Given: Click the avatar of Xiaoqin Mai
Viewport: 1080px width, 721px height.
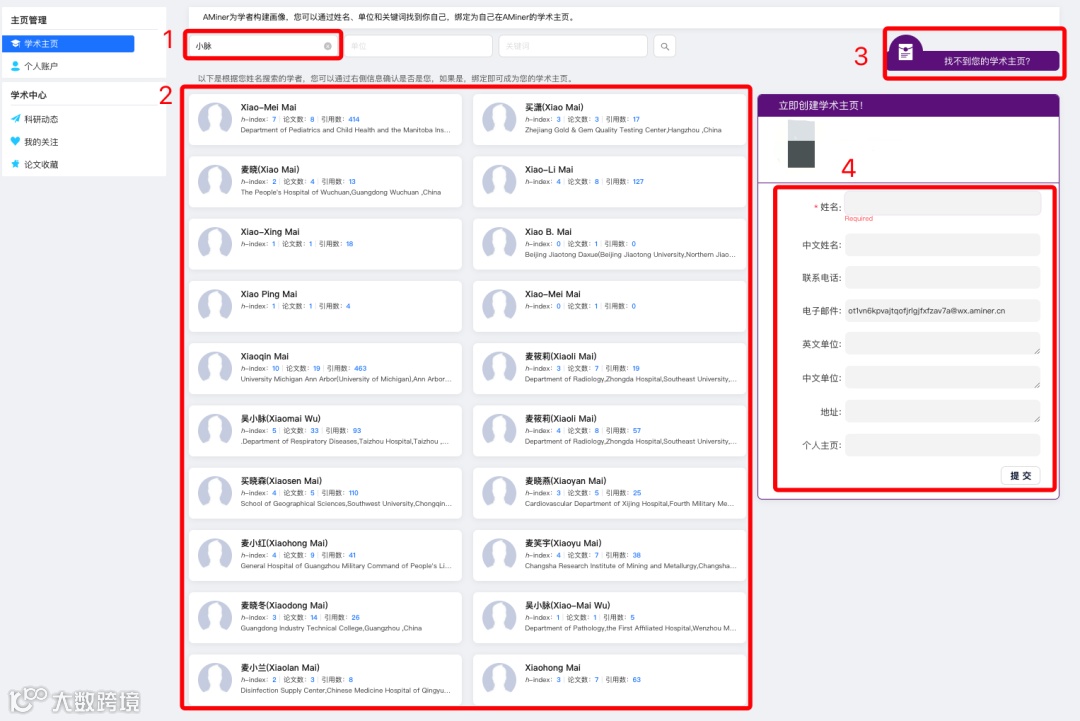Looking at the screenshot, I should click(215, 368).
